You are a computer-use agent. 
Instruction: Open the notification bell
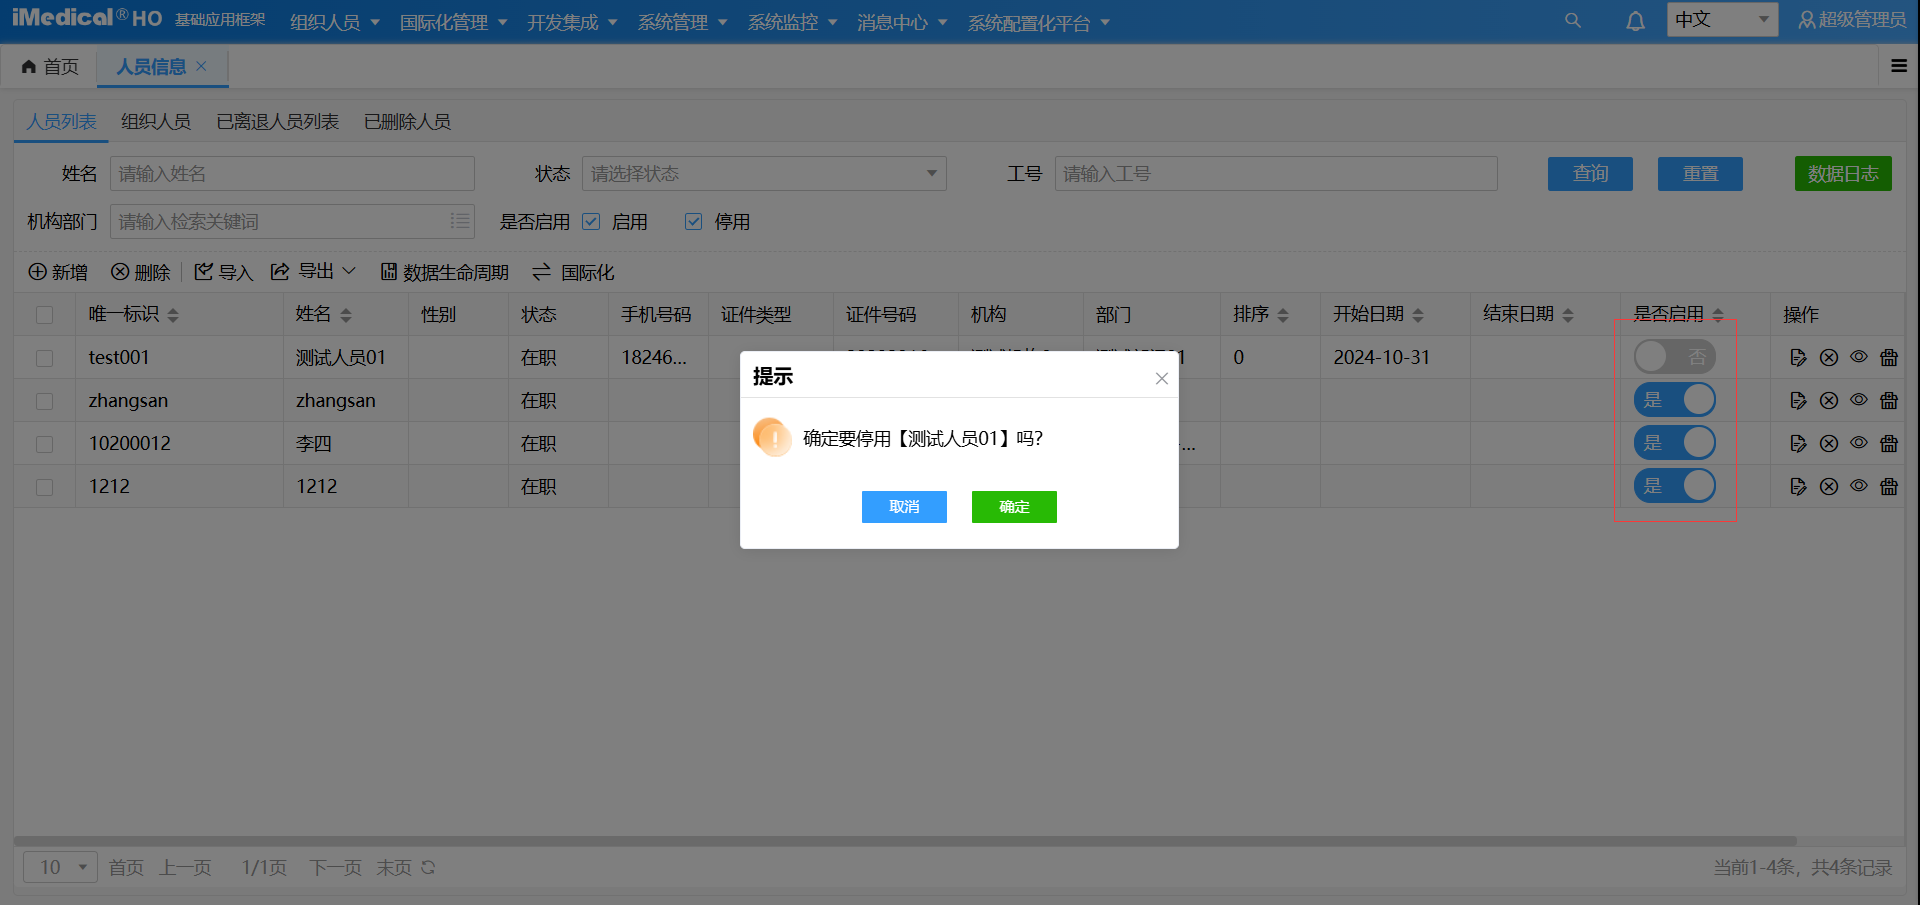(x=1635, y=21)
